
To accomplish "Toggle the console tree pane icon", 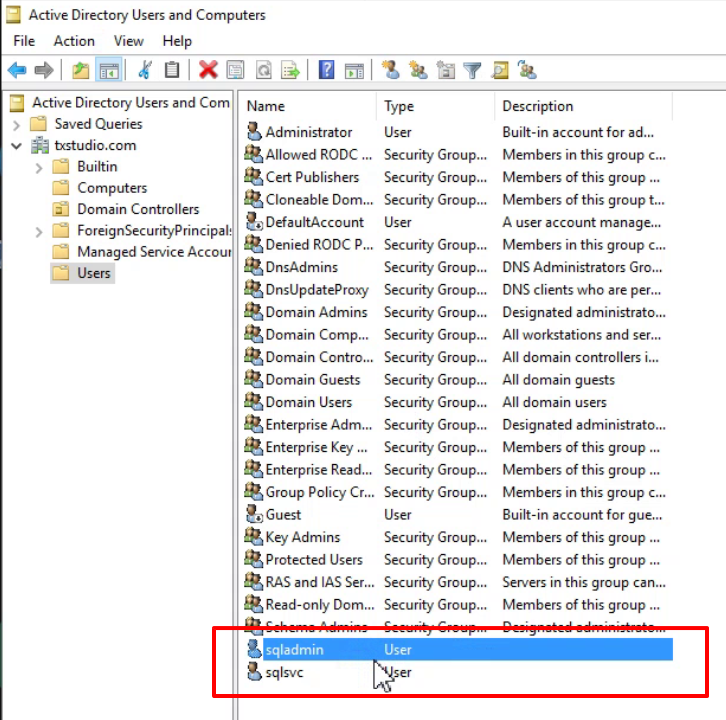I will coord(109,70).
